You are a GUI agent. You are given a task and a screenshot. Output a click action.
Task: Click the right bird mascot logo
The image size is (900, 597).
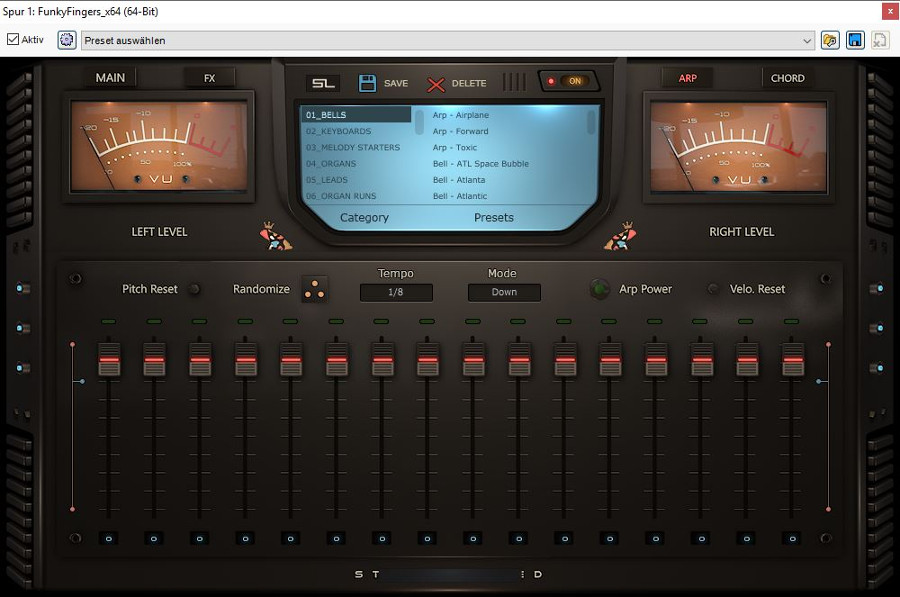coord(620,236)
